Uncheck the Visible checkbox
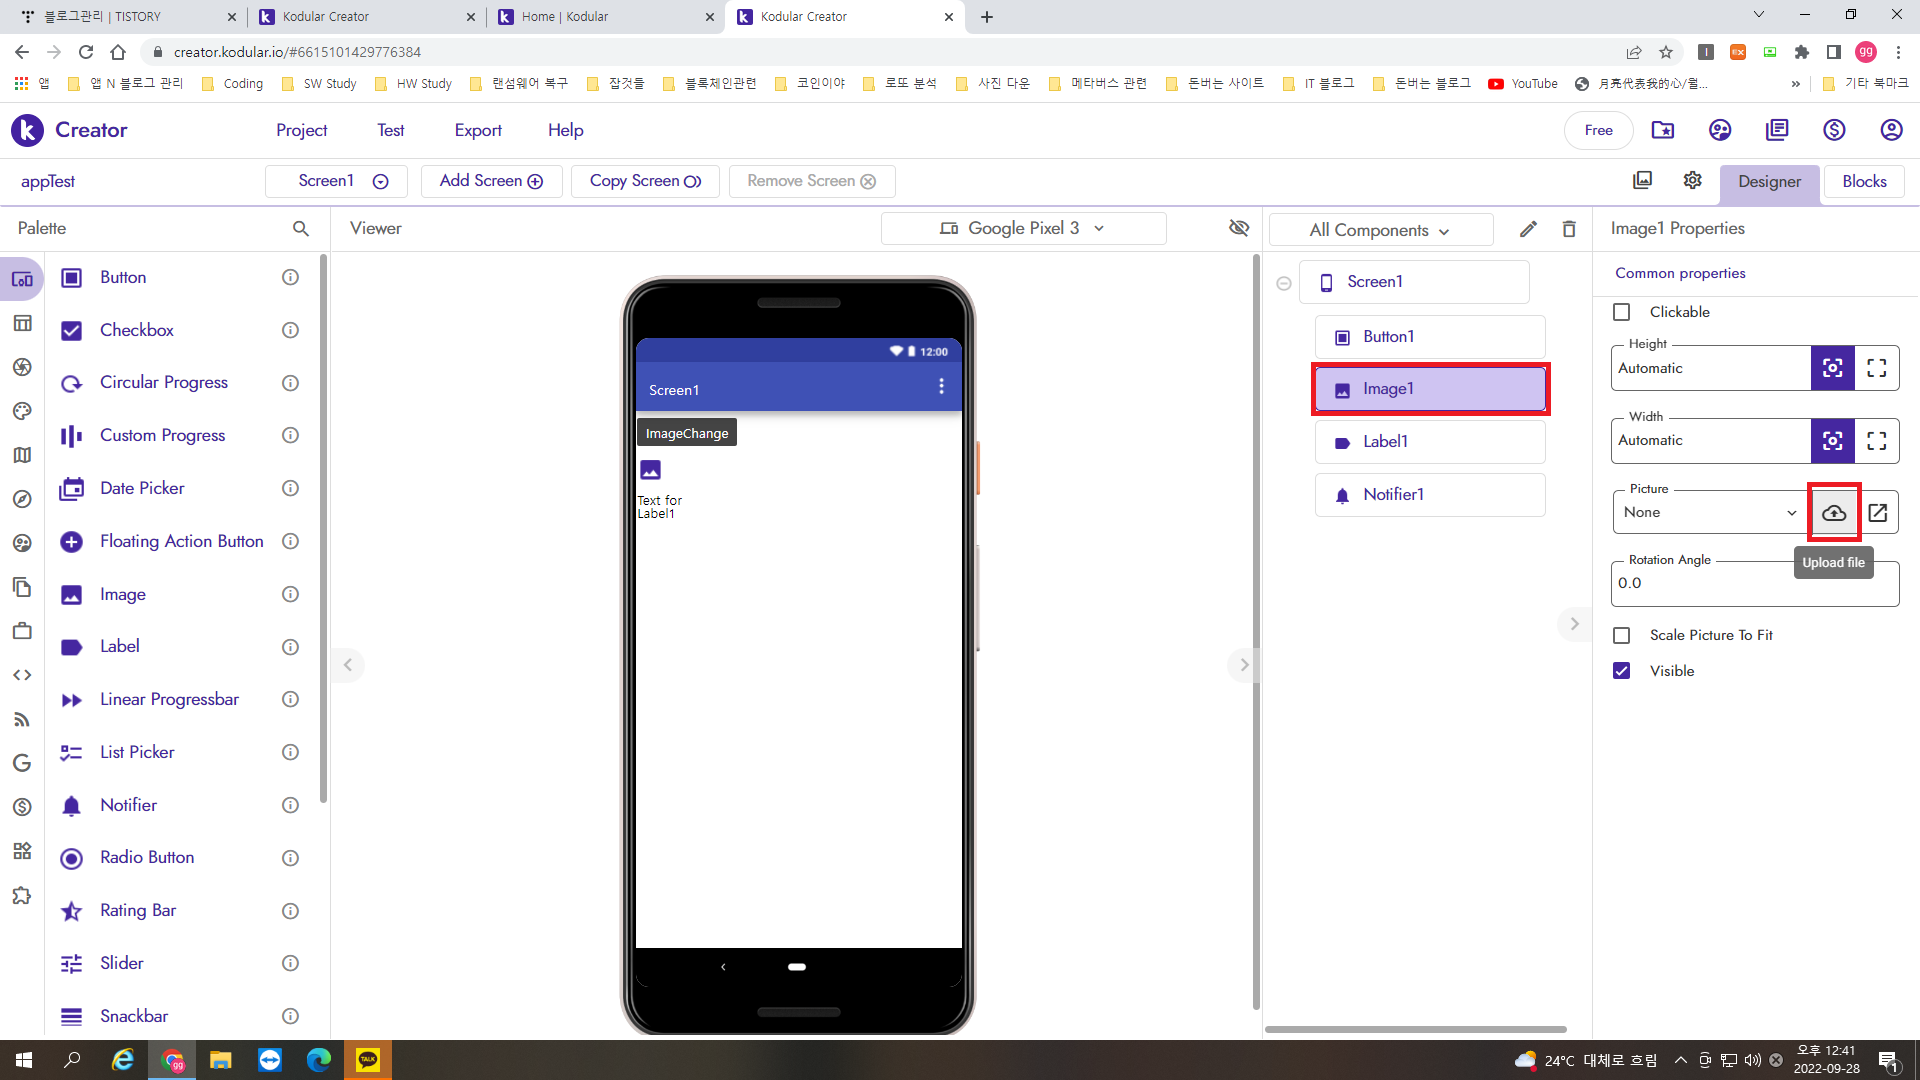 (x=1622, y=671)
